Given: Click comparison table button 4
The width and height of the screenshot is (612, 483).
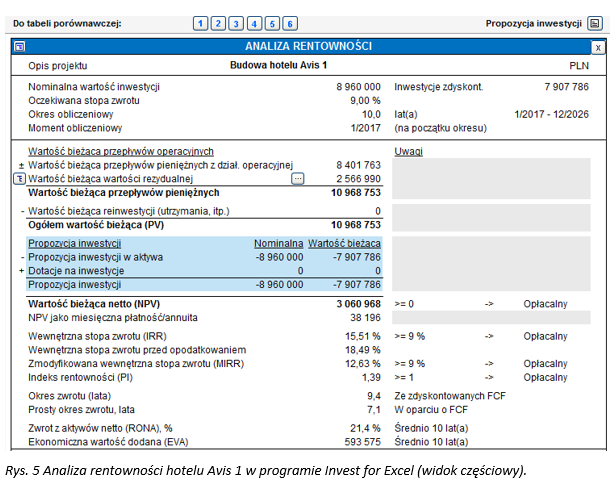Looking at the screenshot, I should pyautogui.click(x=254, y=23).
